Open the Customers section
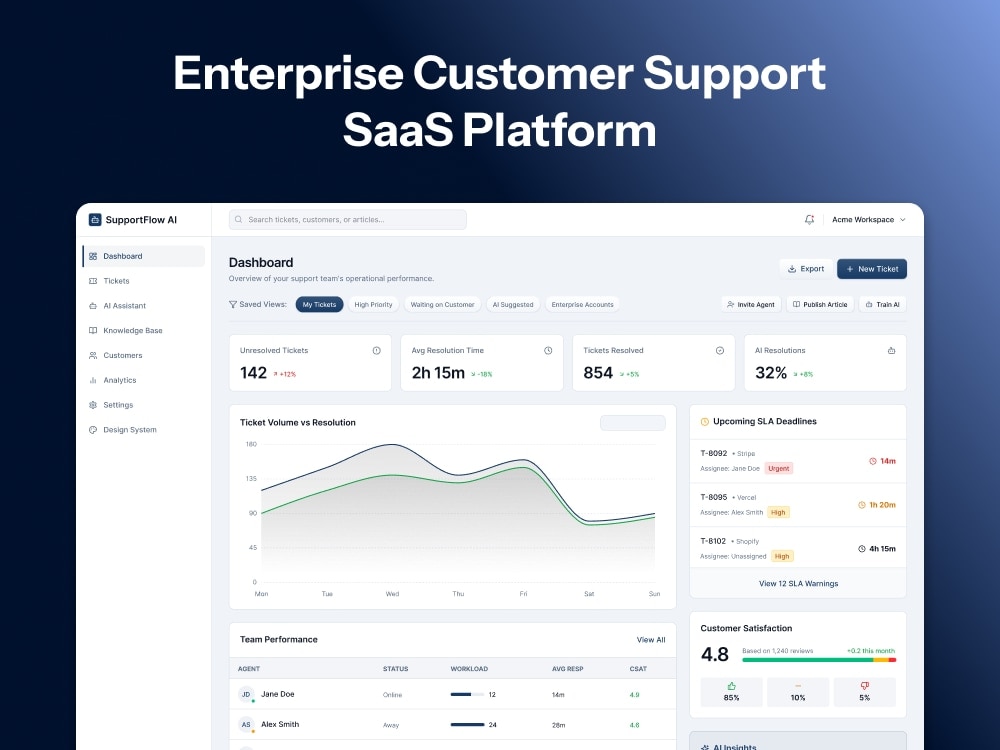 click(x=144, y=355)
